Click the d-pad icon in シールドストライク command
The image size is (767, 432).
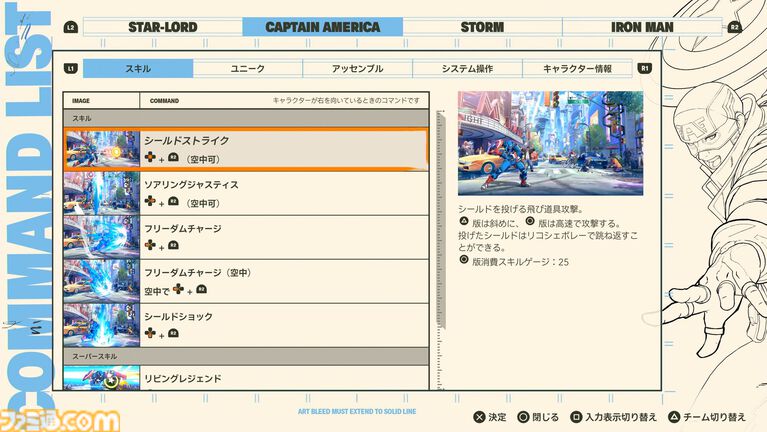pos(150,157)
